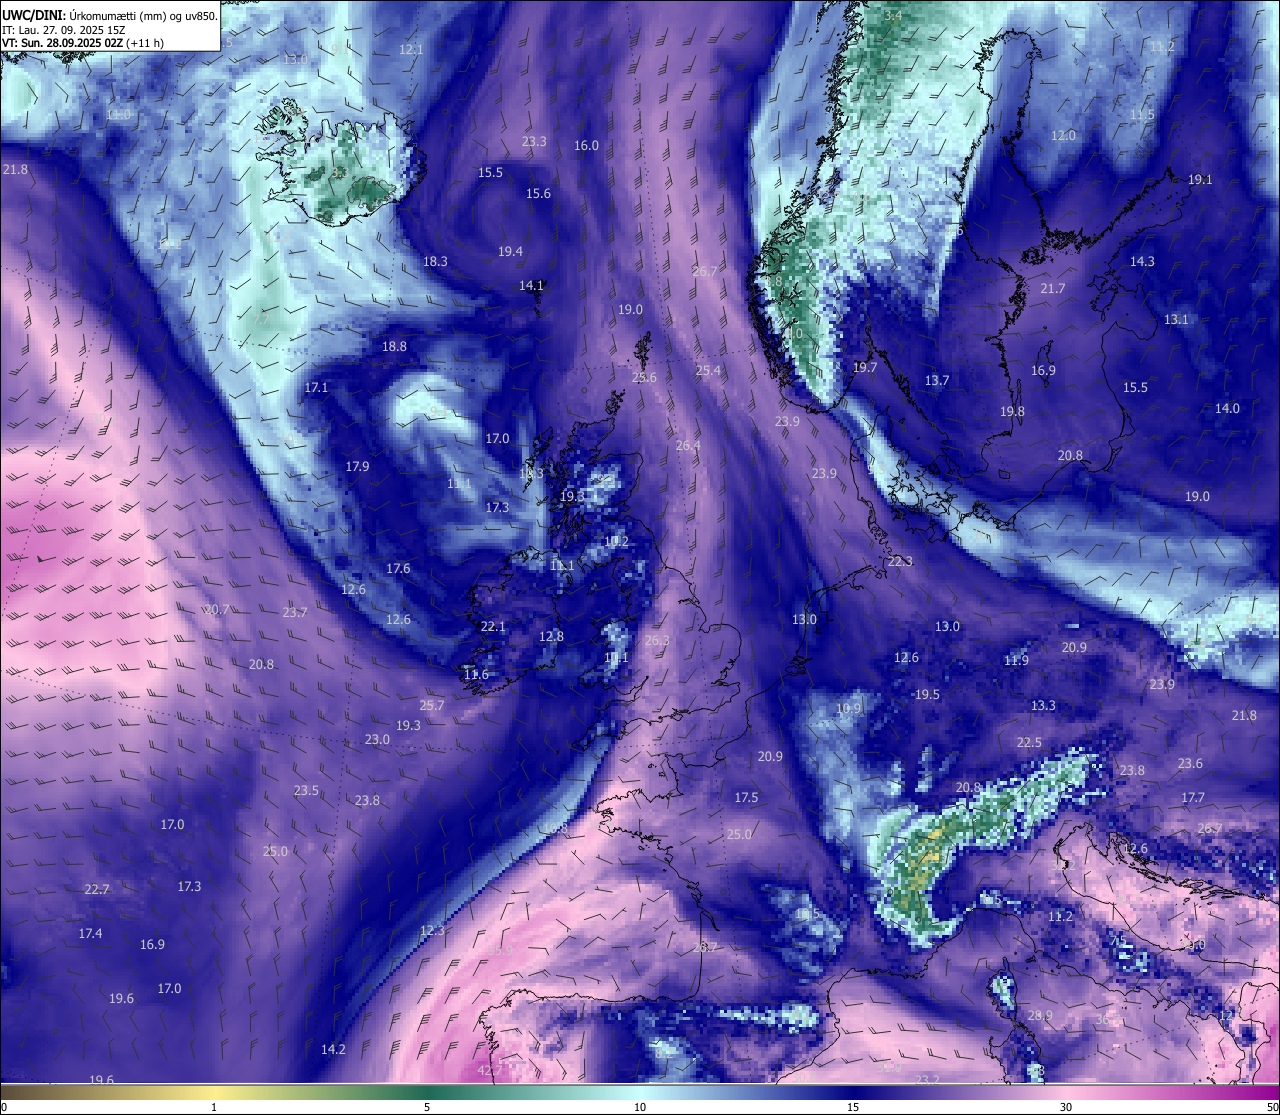
Task: Click the colorbar scale label '30'
Action: click(1066, 1107)
